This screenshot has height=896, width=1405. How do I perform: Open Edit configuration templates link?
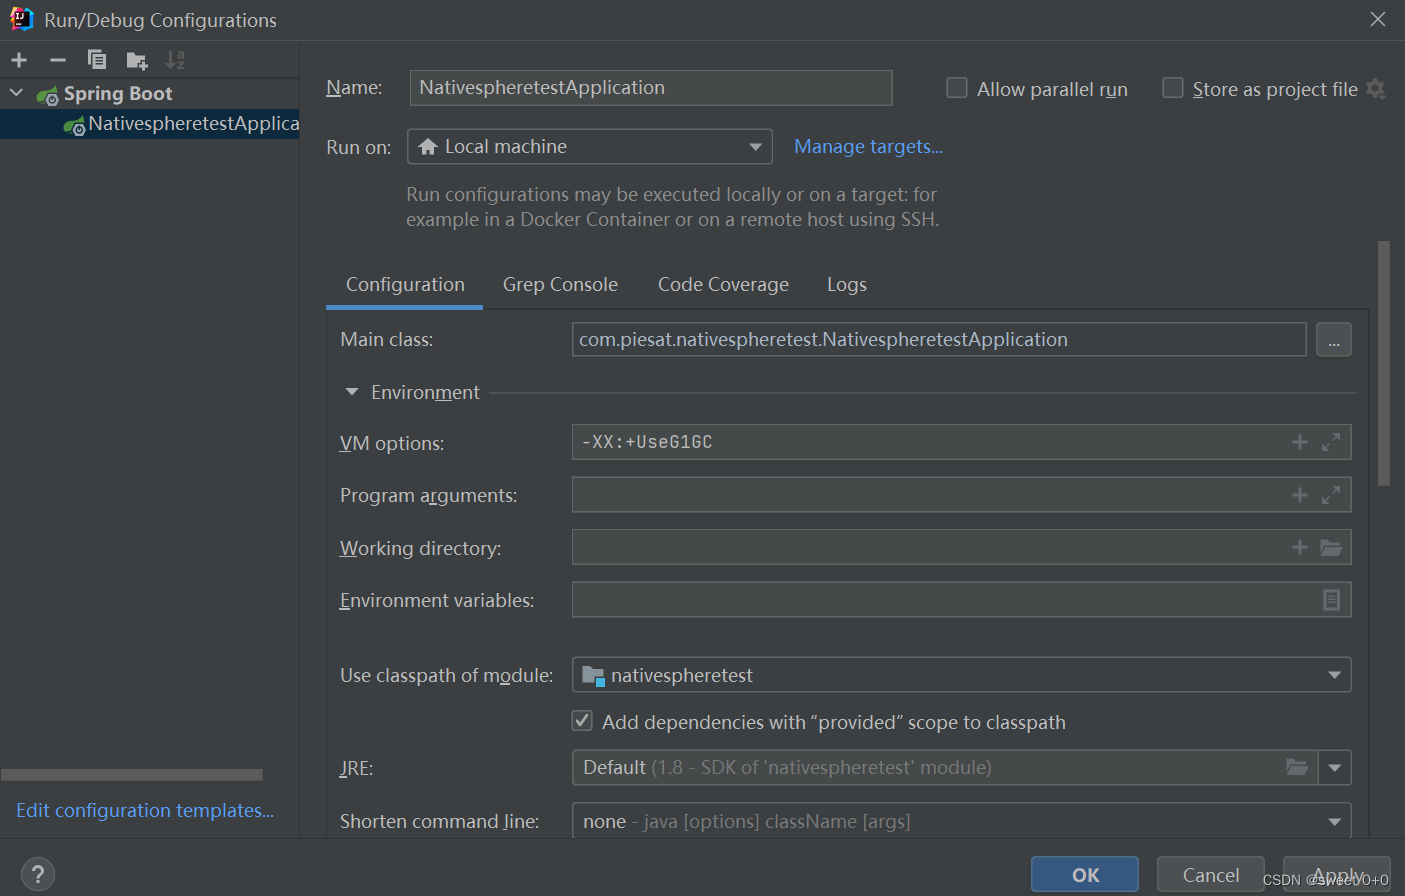[x=145, y=810]
